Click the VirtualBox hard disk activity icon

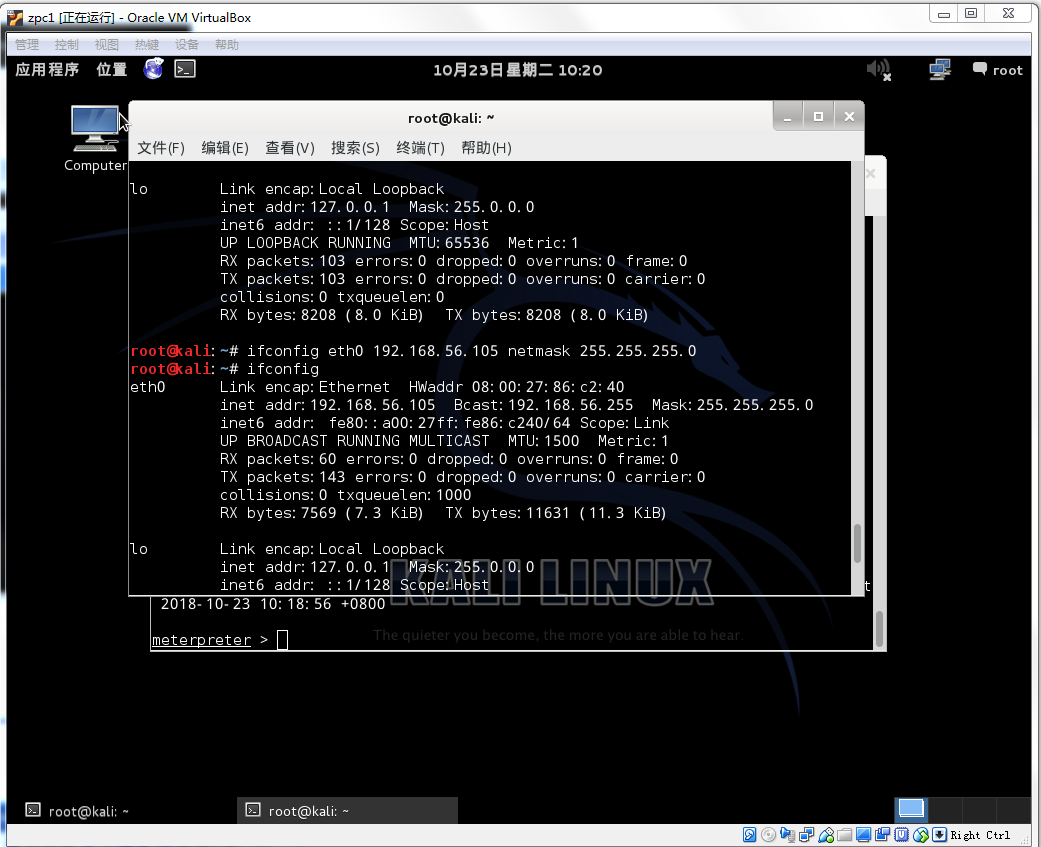pyautogui.click(x=750, y=834)
